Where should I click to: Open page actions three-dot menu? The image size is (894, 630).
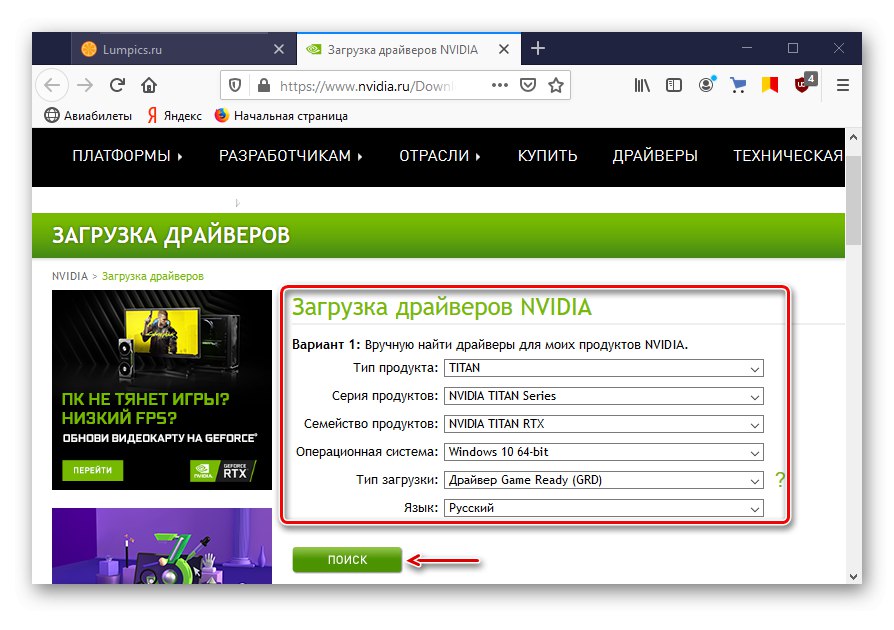[x=499, y=85]
